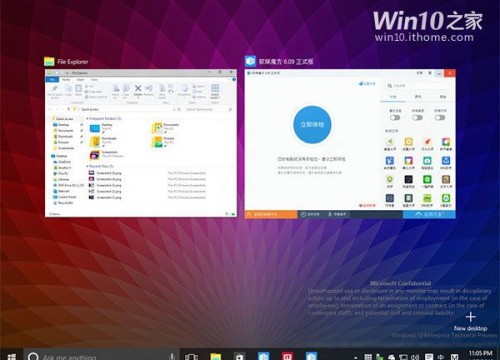This screenshot has width=500, height=360.
Task: Open the File tab in File Explorer
Action: (52, 80)
